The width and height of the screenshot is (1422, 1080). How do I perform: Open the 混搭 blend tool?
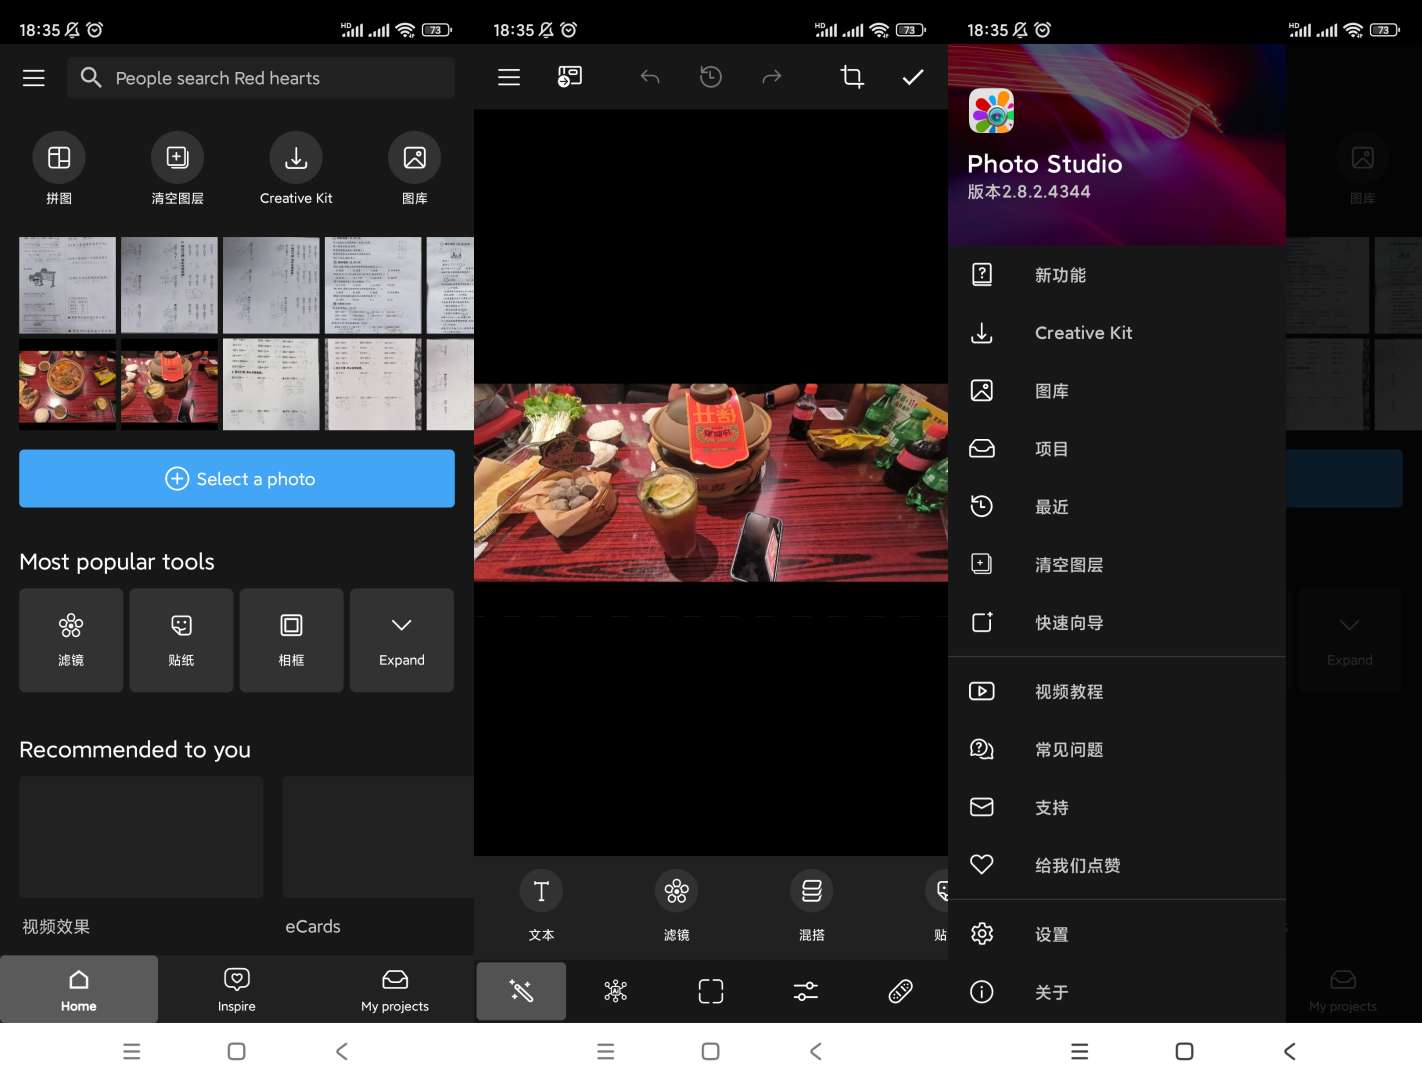coord(812,904)
